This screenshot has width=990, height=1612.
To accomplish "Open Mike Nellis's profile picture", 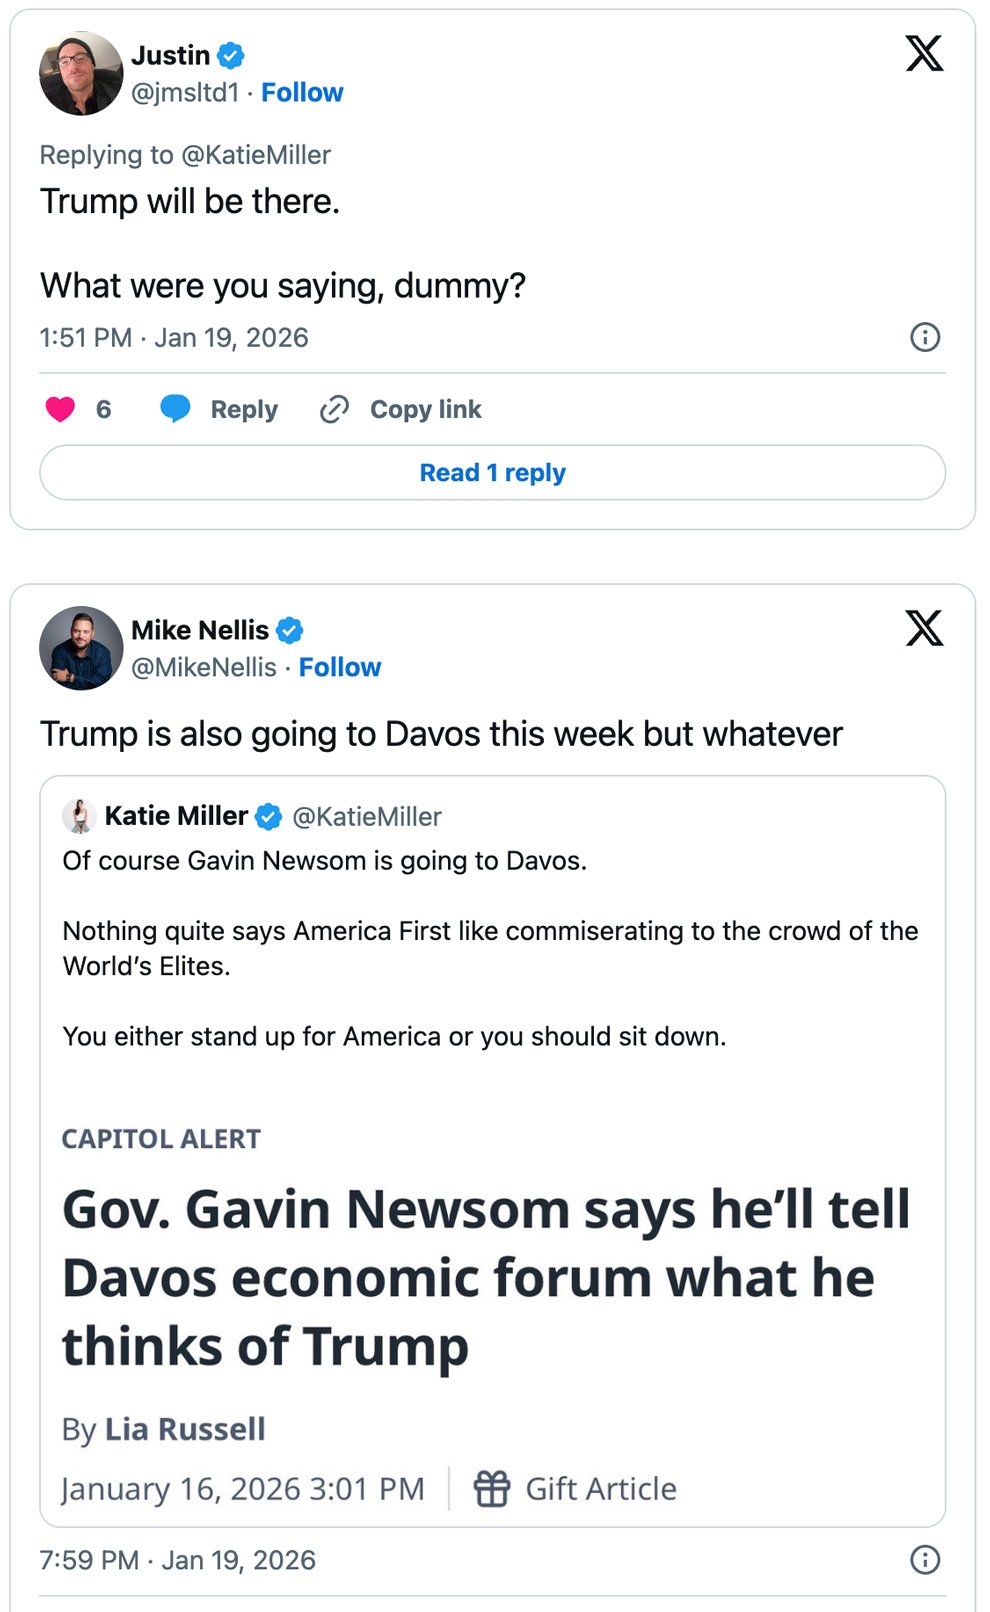I will coord(80,648).
